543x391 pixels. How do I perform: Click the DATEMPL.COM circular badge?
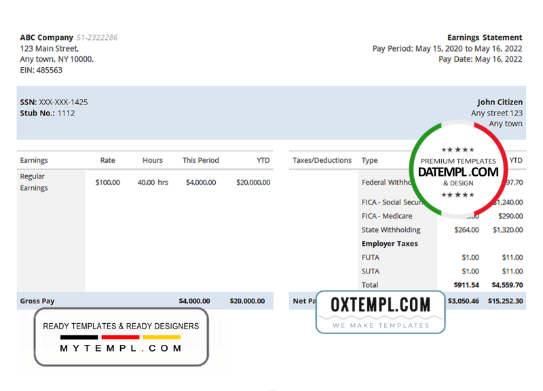[x=458, y=169]
